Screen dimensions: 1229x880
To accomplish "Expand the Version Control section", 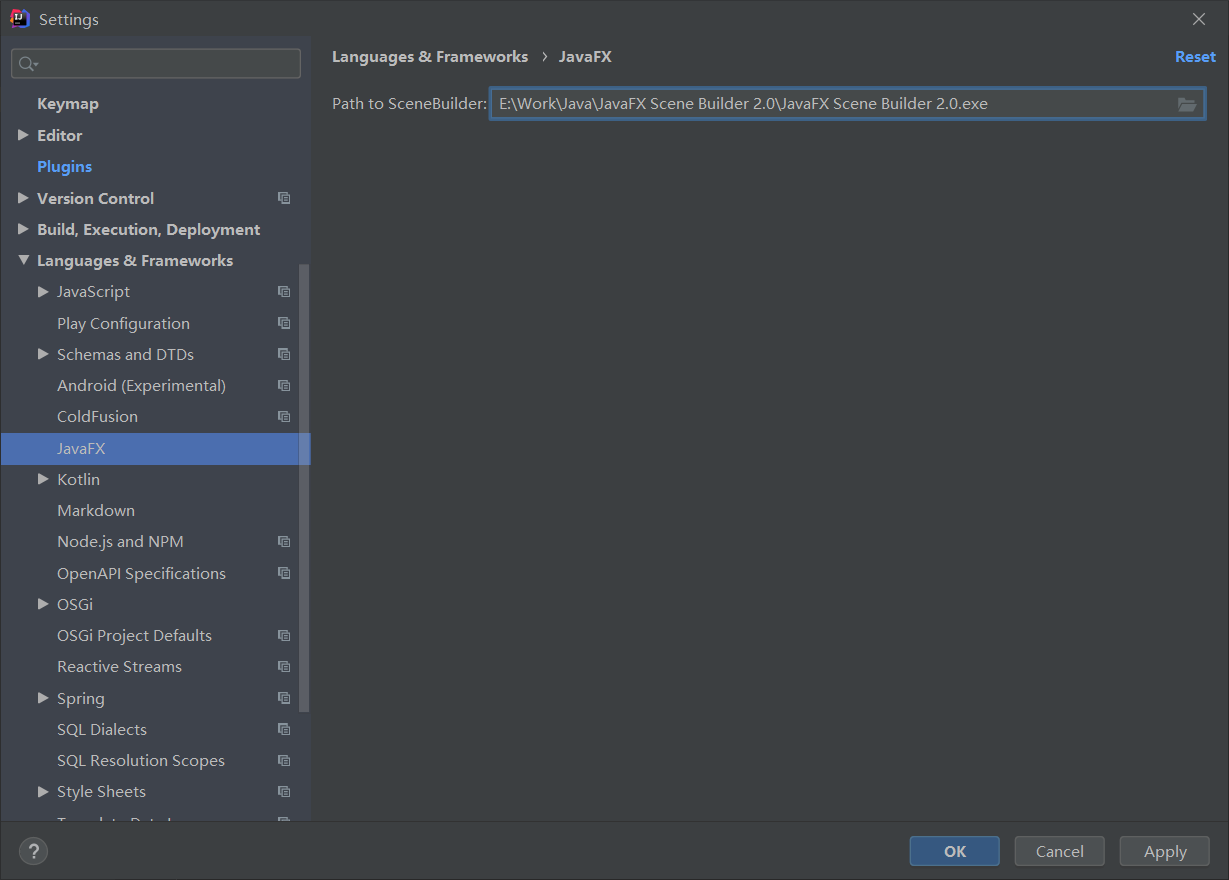I will [x=23, y=198].
